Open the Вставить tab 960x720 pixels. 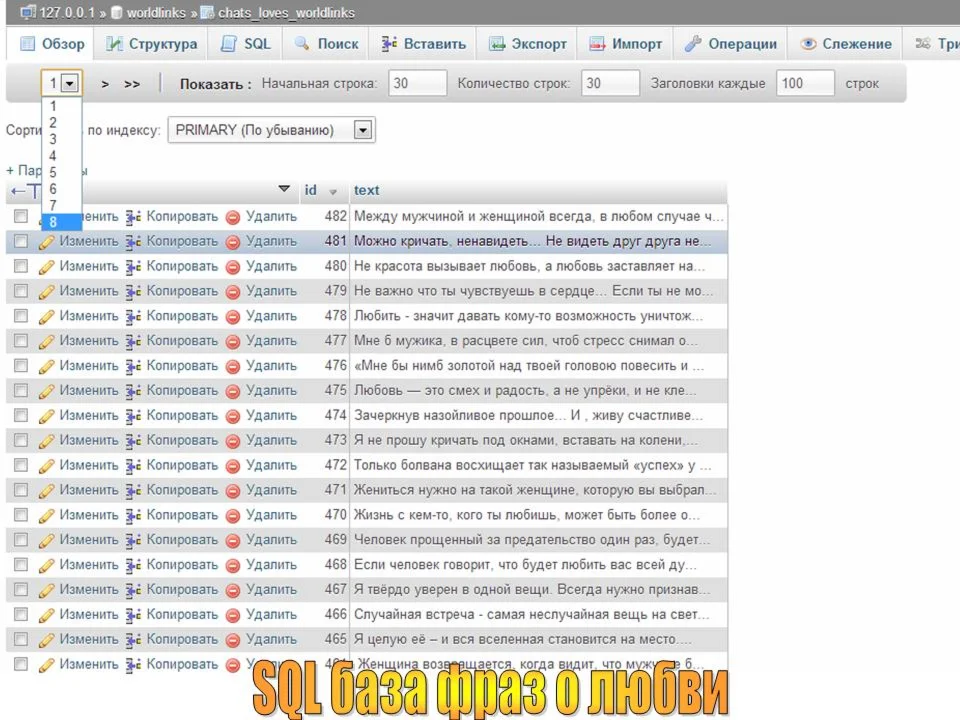pyautogui.click(x=423, y=43)
